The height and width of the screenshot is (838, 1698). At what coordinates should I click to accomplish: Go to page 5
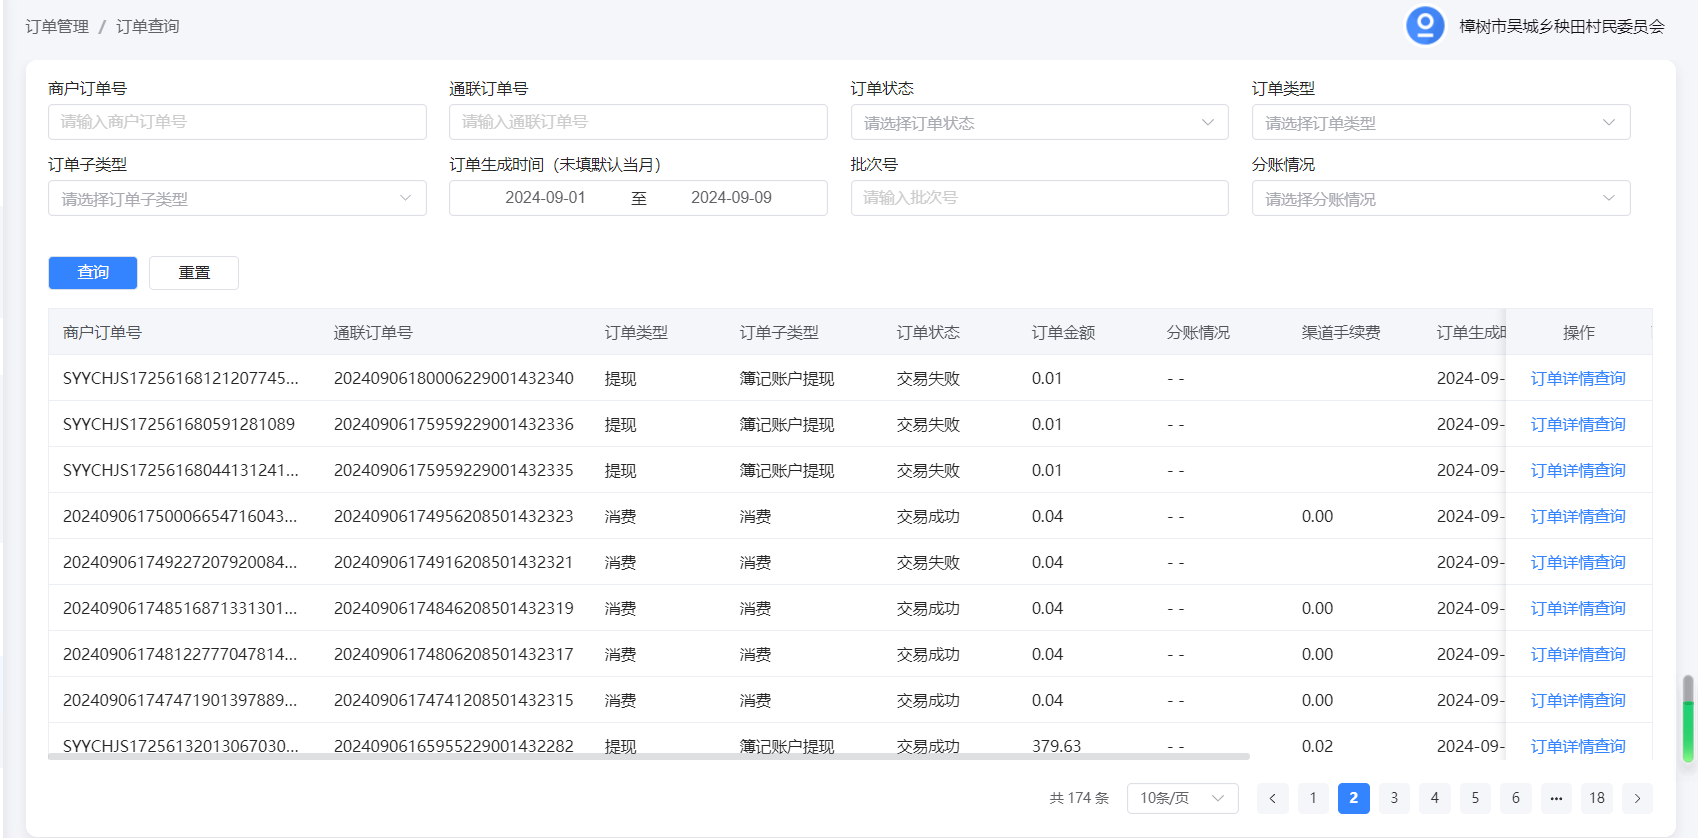pos(1475,798)
